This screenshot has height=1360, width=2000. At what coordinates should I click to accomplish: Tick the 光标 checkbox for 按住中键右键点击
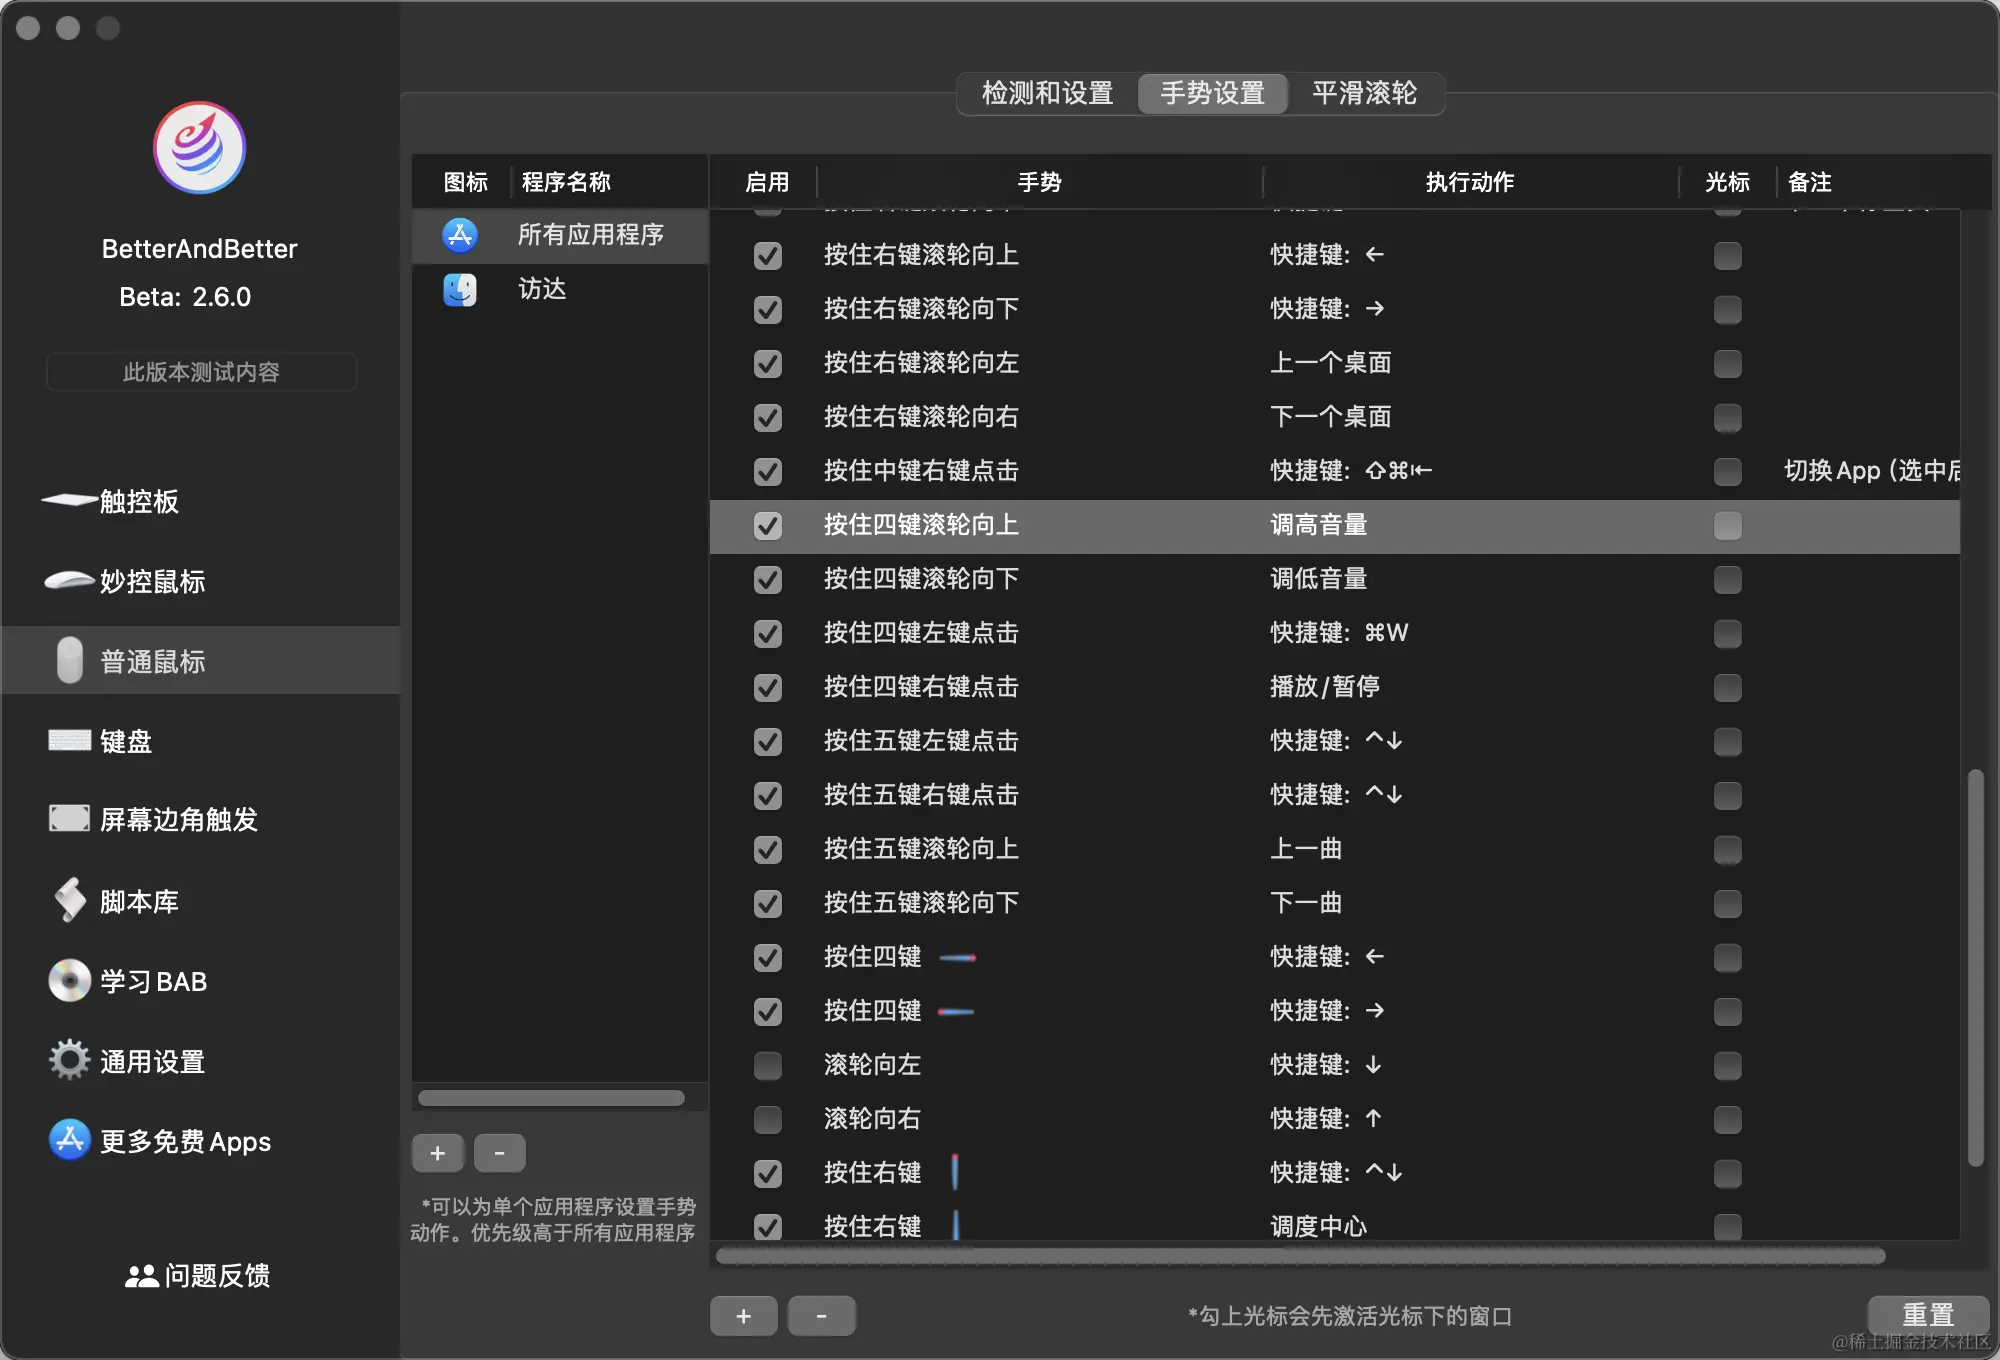pyautogui.click(x=1727, y=472)
